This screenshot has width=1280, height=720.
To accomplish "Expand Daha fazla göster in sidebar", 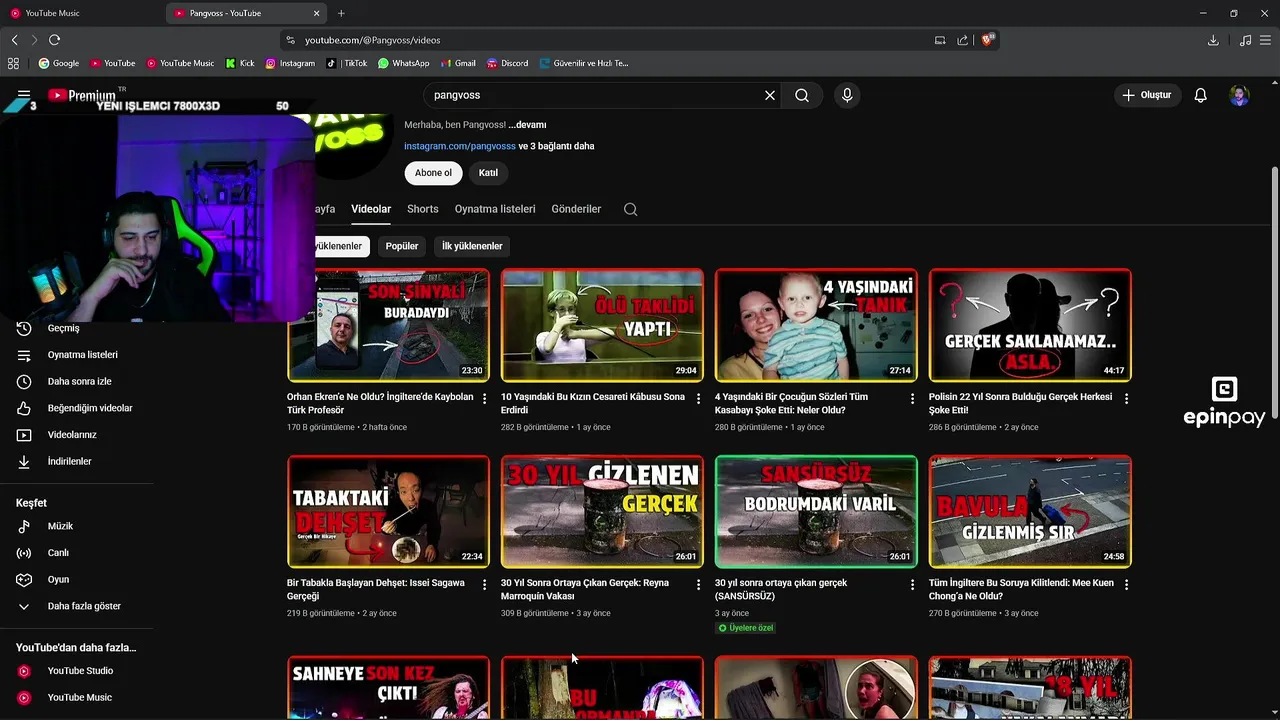I will [84, 606].
